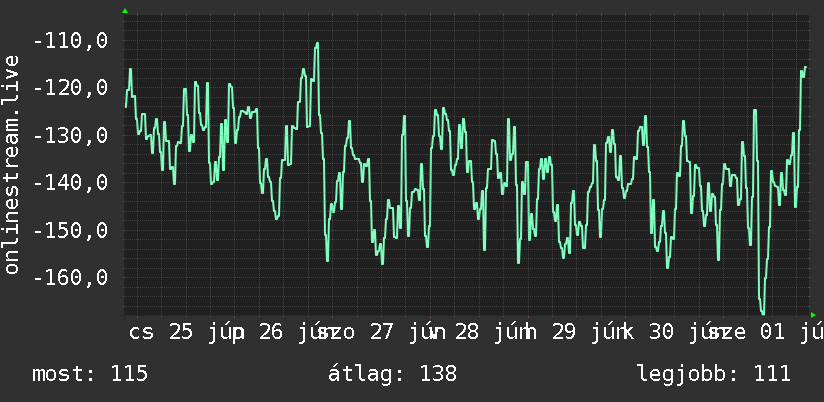Click the -160,0 y-axis label
Screen dimensions: 824x402
click(x=70, y=277)
